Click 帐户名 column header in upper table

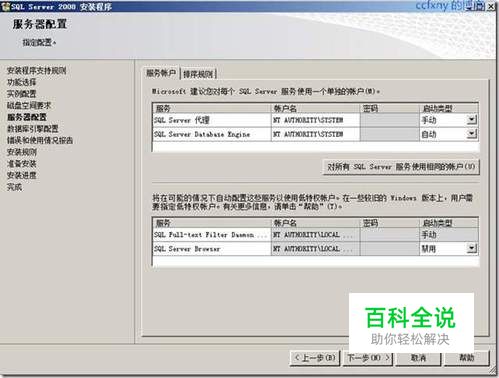[x=315, y=108]
